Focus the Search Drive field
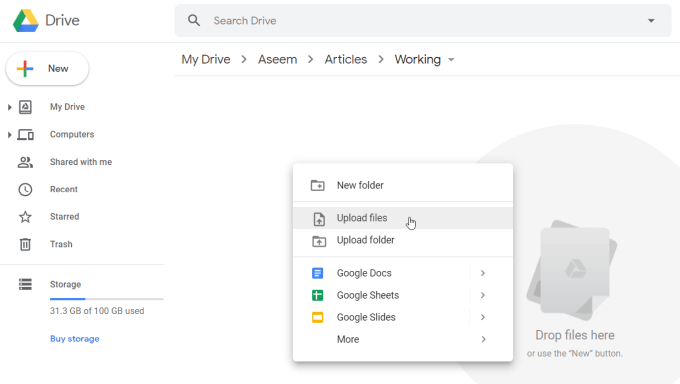The image size is (680, 384). [423, 20]
